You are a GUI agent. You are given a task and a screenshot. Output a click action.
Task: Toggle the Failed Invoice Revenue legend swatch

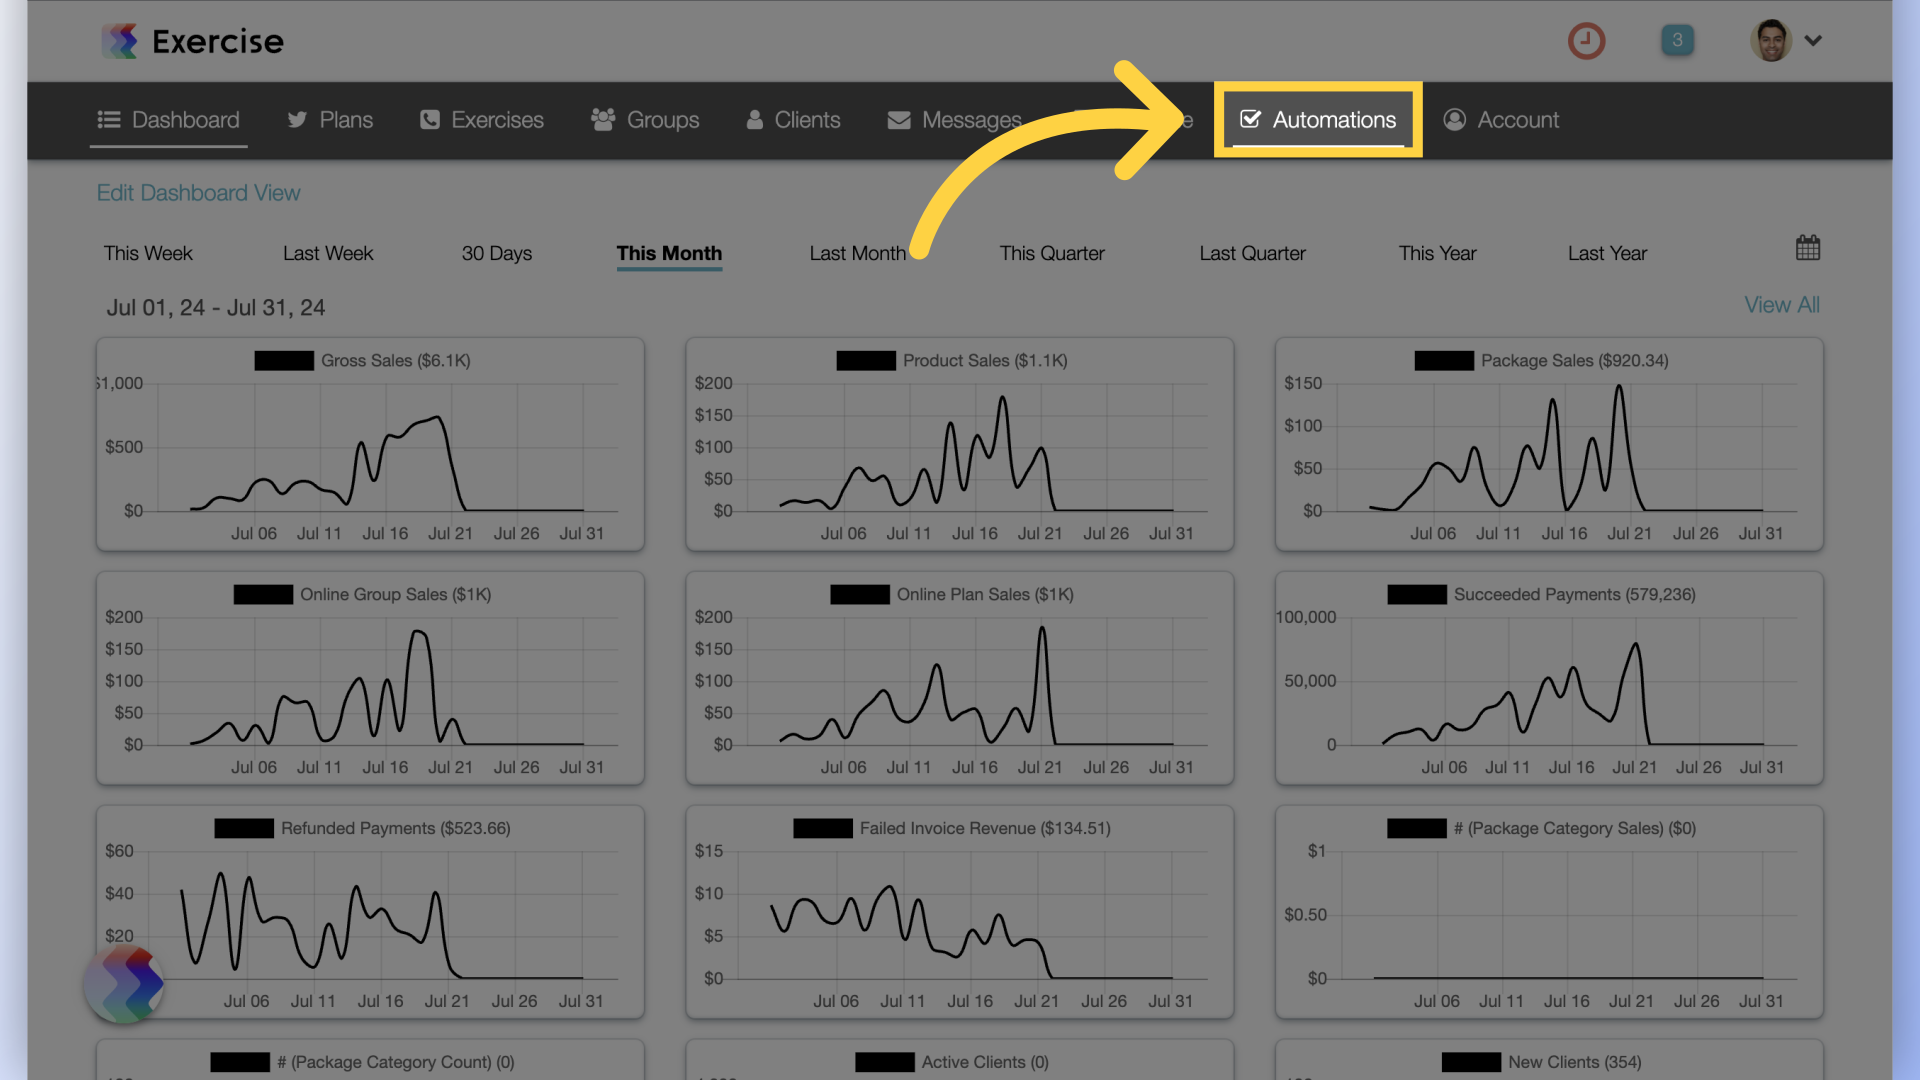tap(823, 829)
